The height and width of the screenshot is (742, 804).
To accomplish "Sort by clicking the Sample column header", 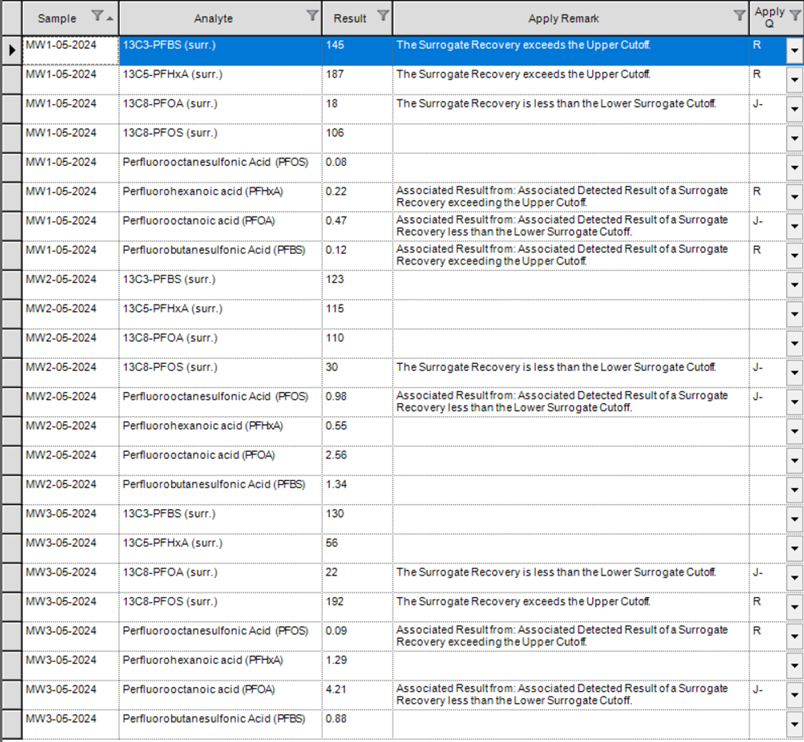I will [x=57, y=17].
